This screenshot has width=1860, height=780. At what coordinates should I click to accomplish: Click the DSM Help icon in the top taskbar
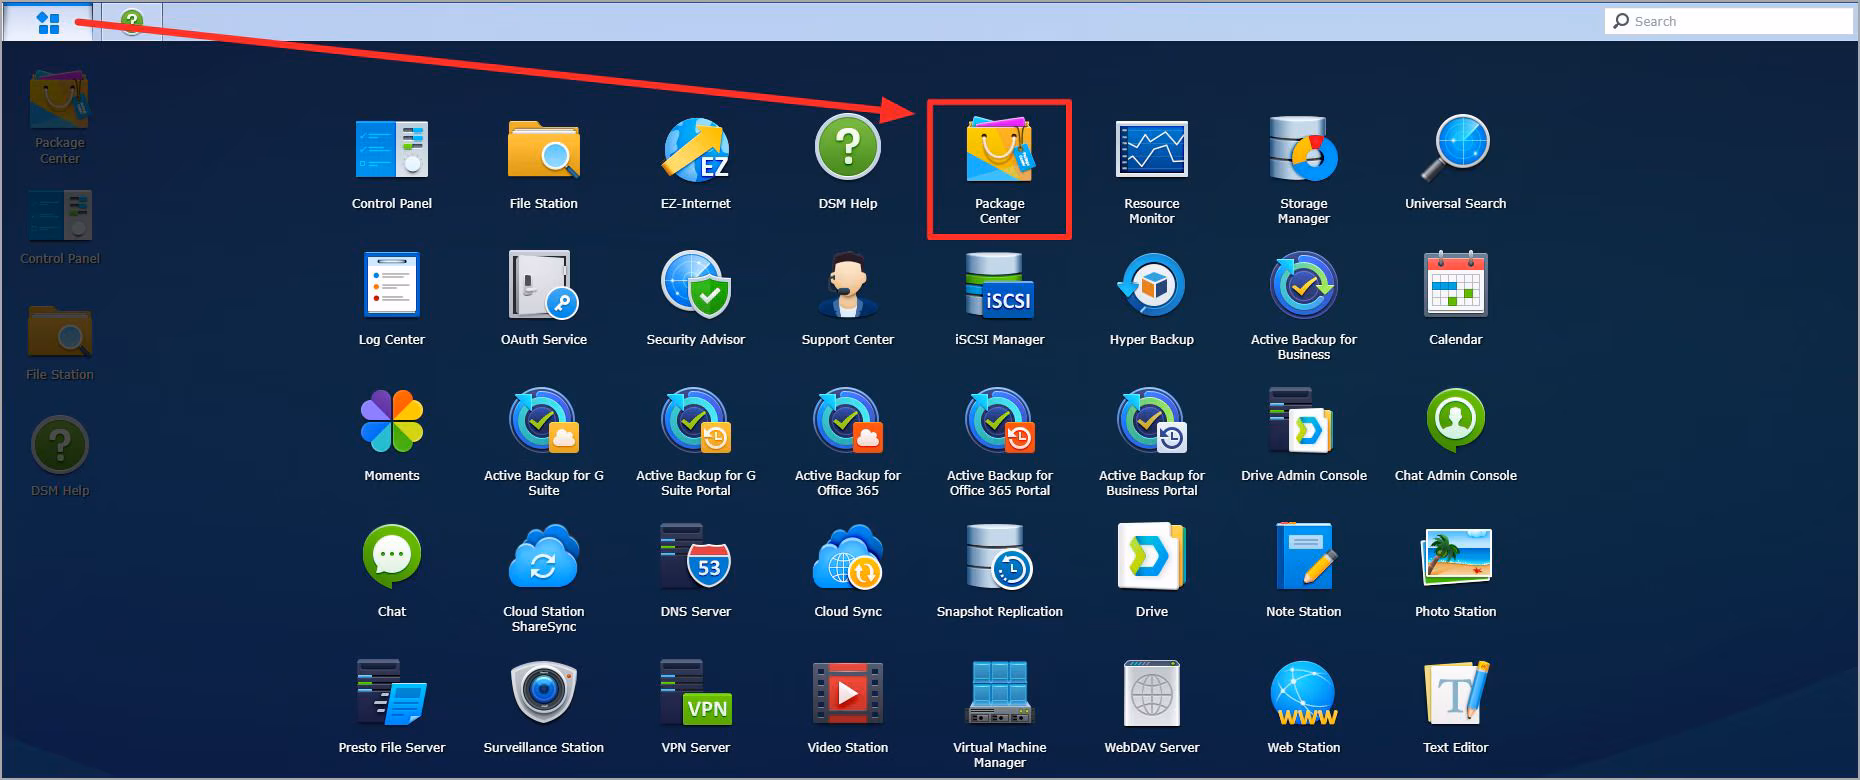(x=132, y=22)
